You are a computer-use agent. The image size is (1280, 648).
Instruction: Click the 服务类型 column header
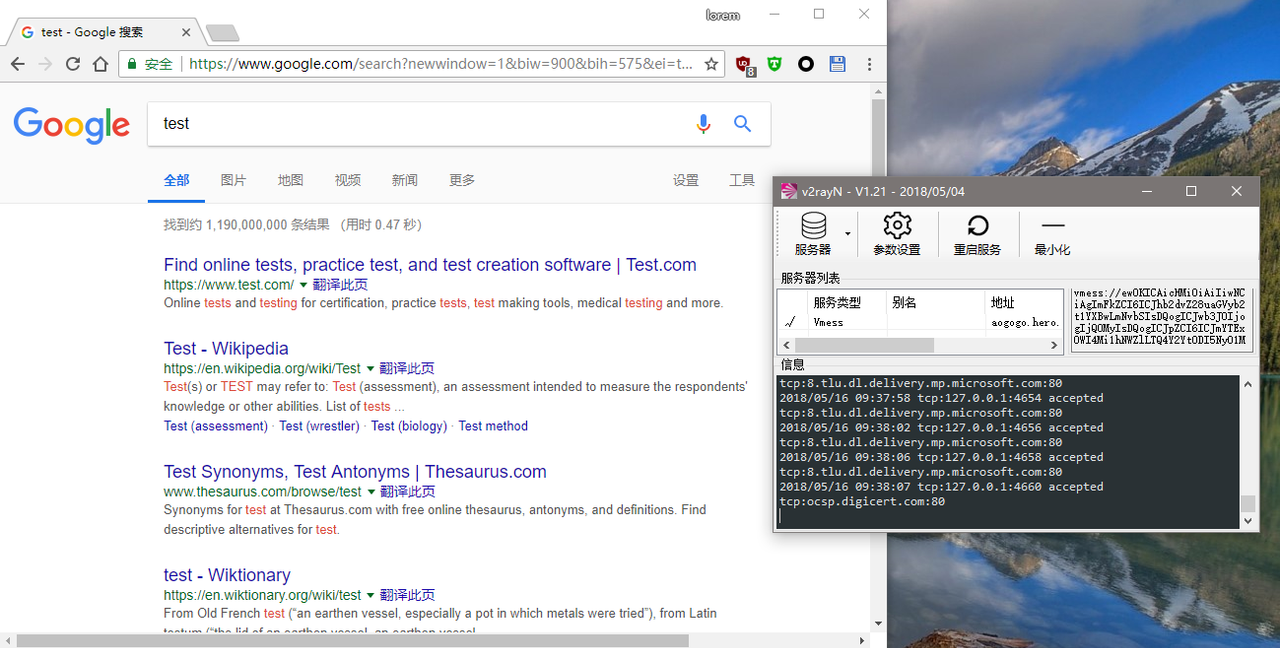(836, 302)
